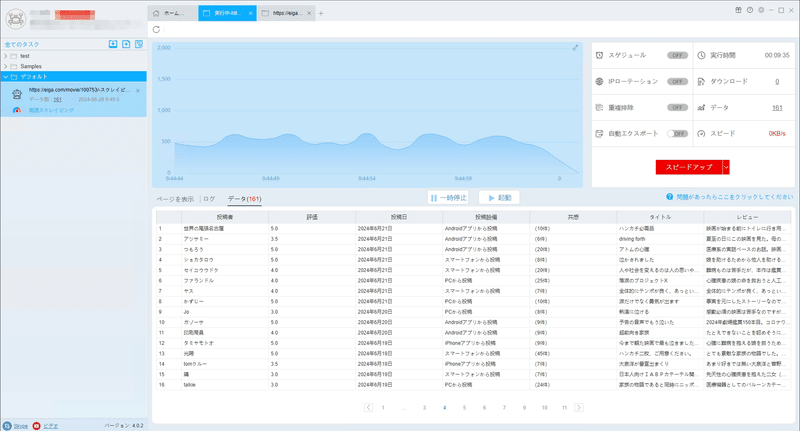Click the refresh icon below the tabs
The height and width of the screenshot is (431, 800).
156,30
